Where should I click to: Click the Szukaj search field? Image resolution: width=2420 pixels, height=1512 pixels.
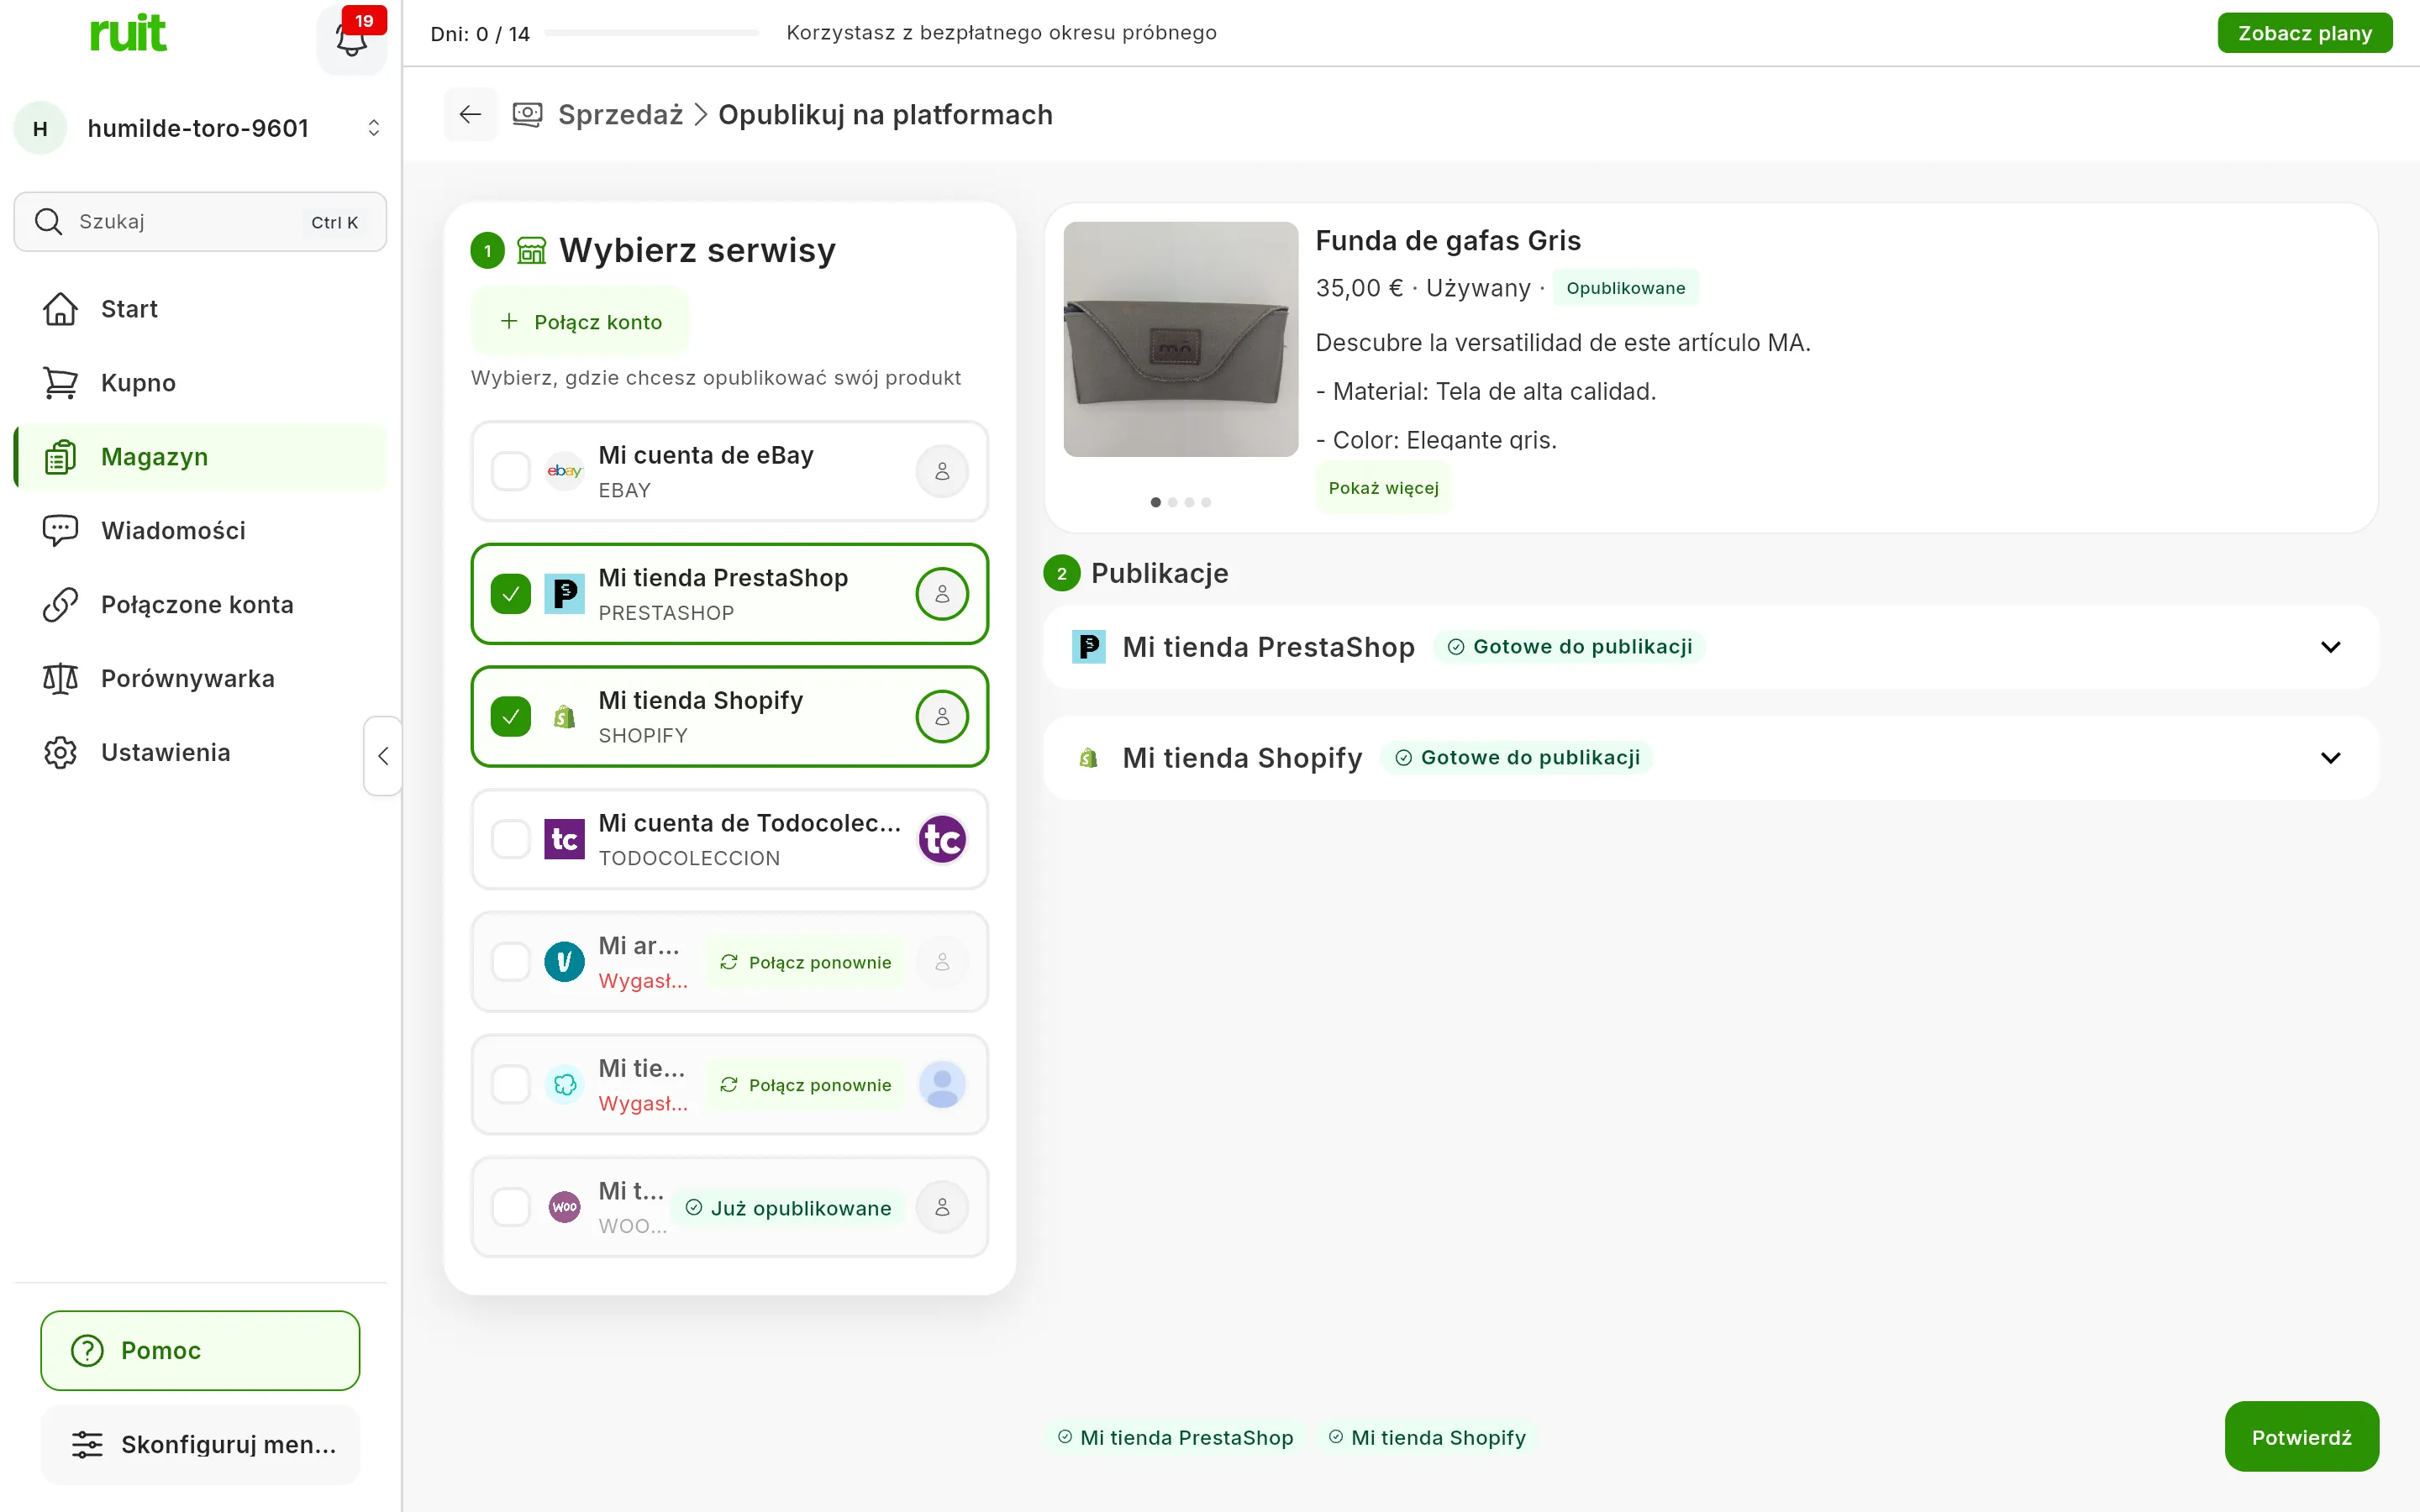(x=200, y=221)
